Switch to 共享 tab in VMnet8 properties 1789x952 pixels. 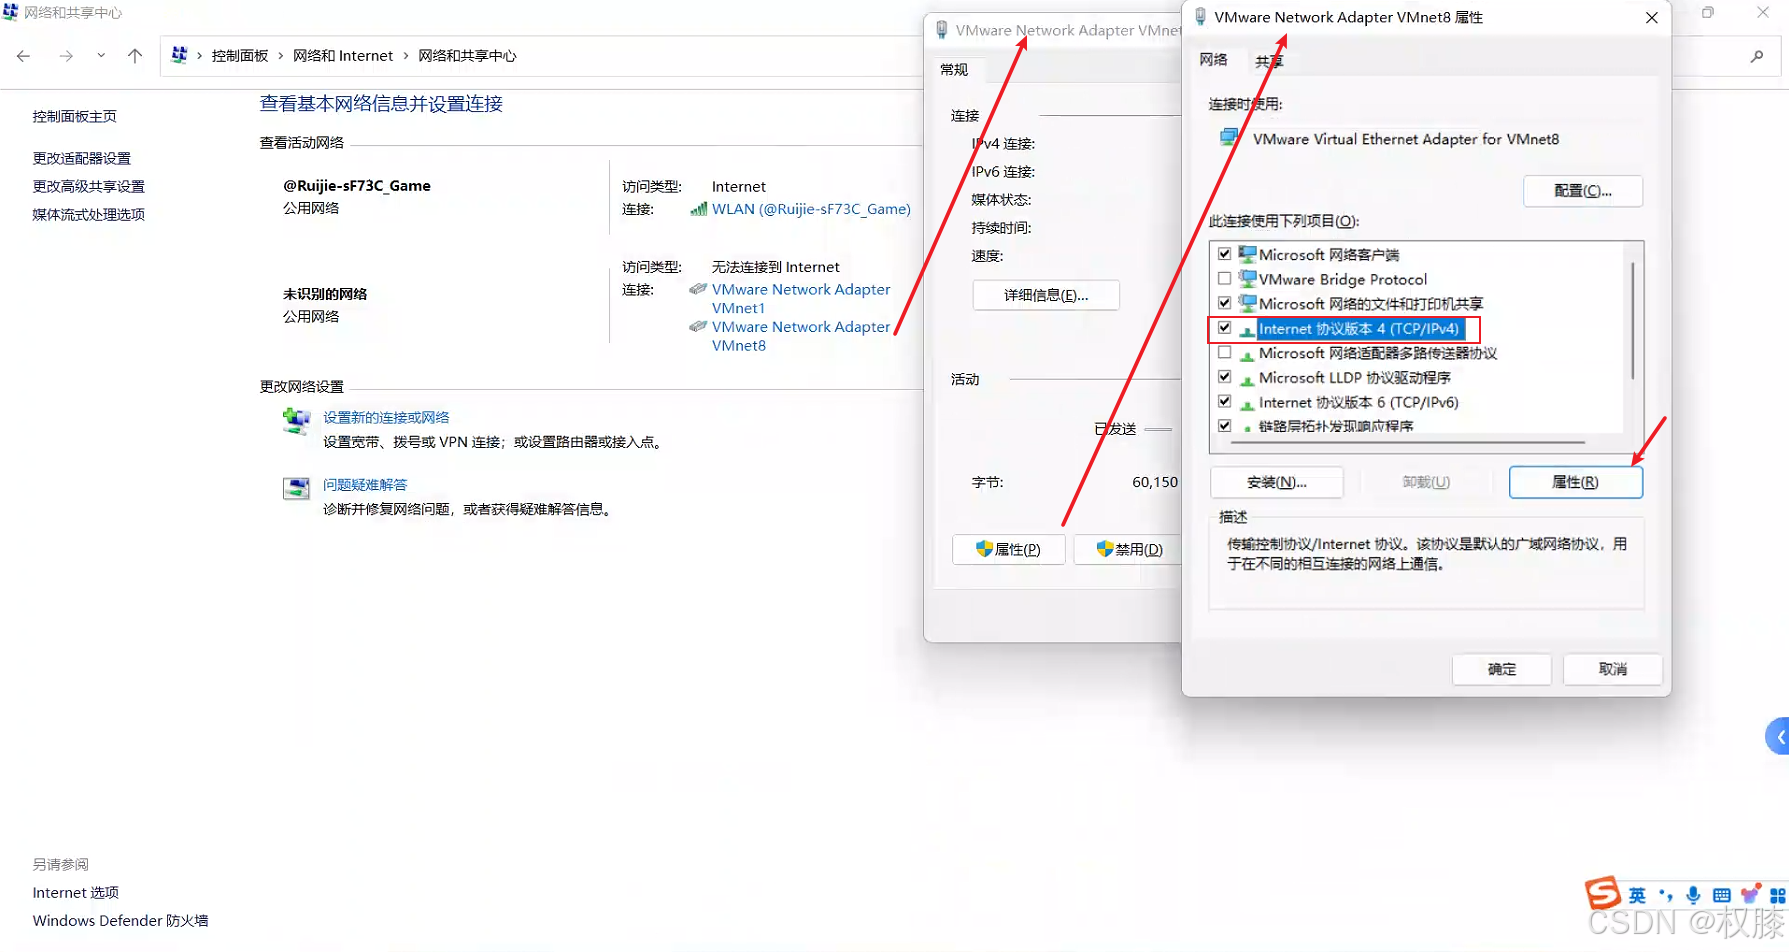click(1269, 61)
